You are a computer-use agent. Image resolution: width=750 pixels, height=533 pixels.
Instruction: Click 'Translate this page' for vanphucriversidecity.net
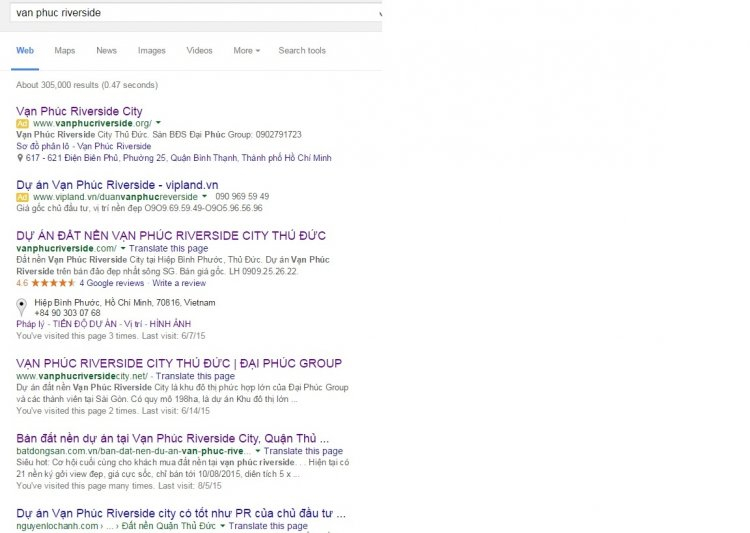coord(195,376)
